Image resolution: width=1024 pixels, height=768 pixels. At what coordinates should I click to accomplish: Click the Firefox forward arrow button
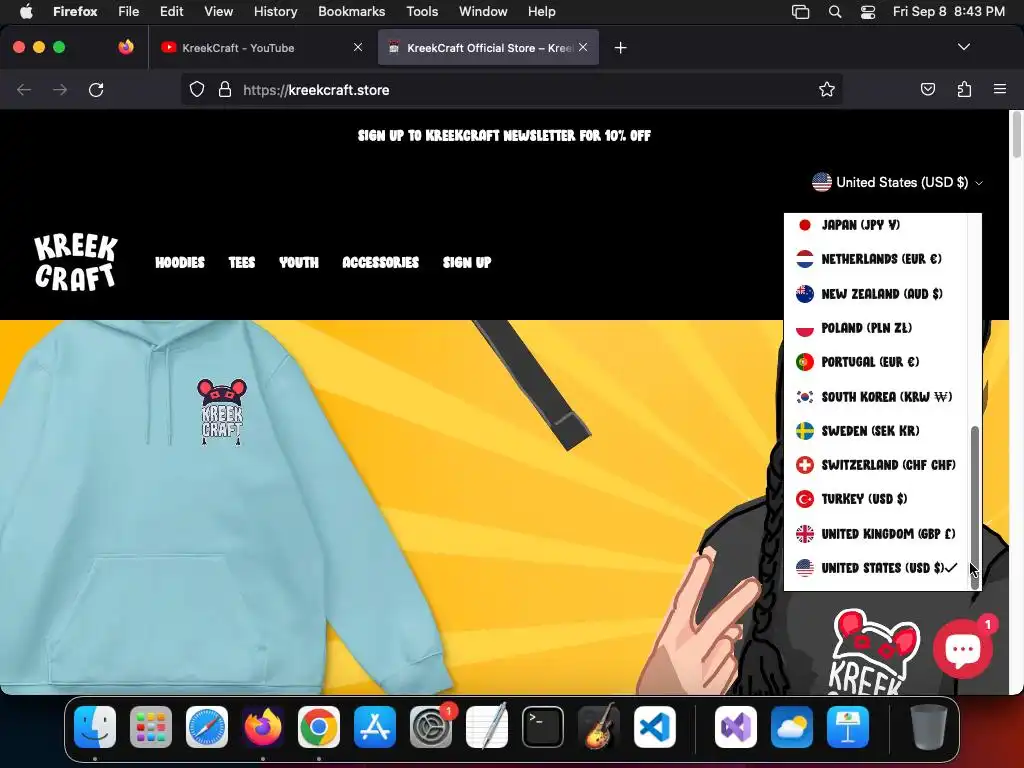[x=60, y=89]
